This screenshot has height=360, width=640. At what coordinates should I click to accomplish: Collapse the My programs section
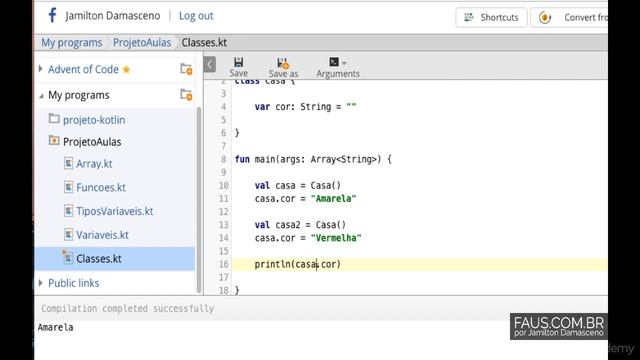point(41,96)
